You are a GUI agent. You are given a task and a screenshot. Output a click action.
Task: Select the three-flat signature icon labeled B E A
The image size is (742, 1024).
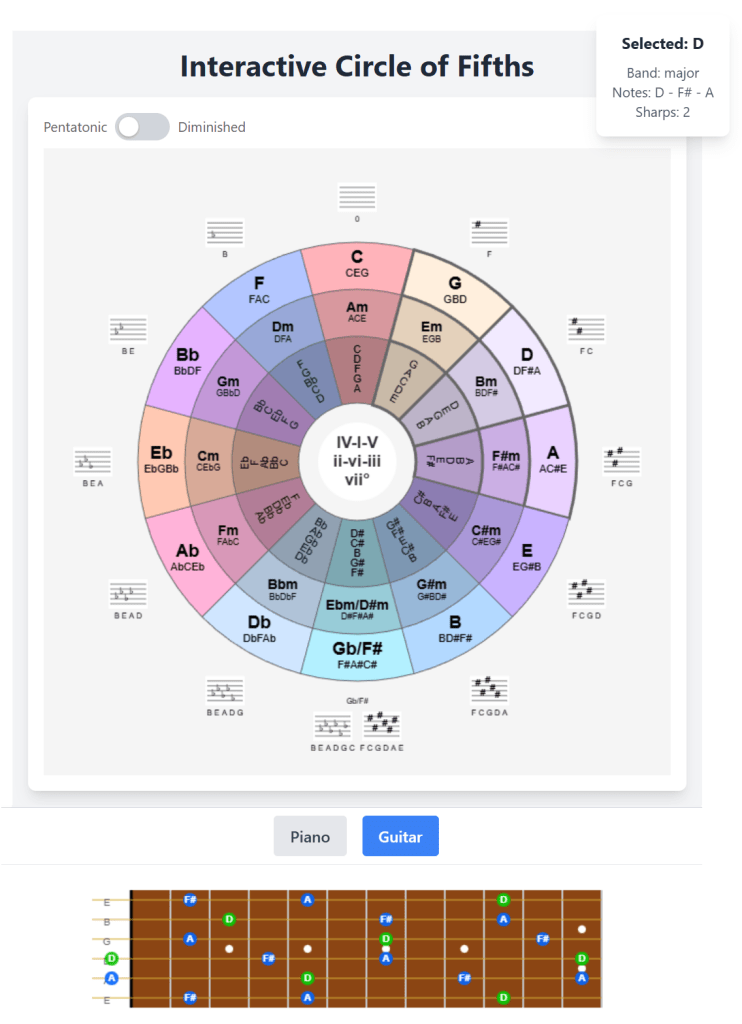pyautogui.click(x=93, y=461)
